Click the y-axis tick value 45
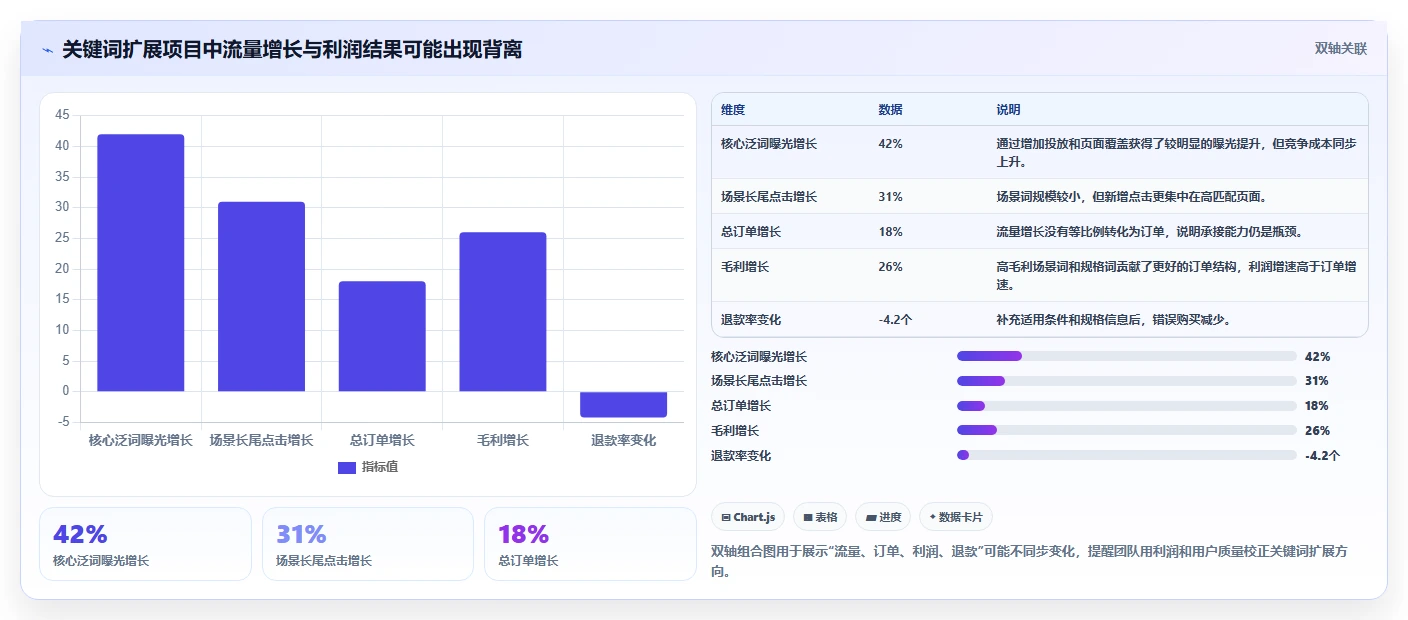Screen dimensions: 1408x620 click(62, 116)
